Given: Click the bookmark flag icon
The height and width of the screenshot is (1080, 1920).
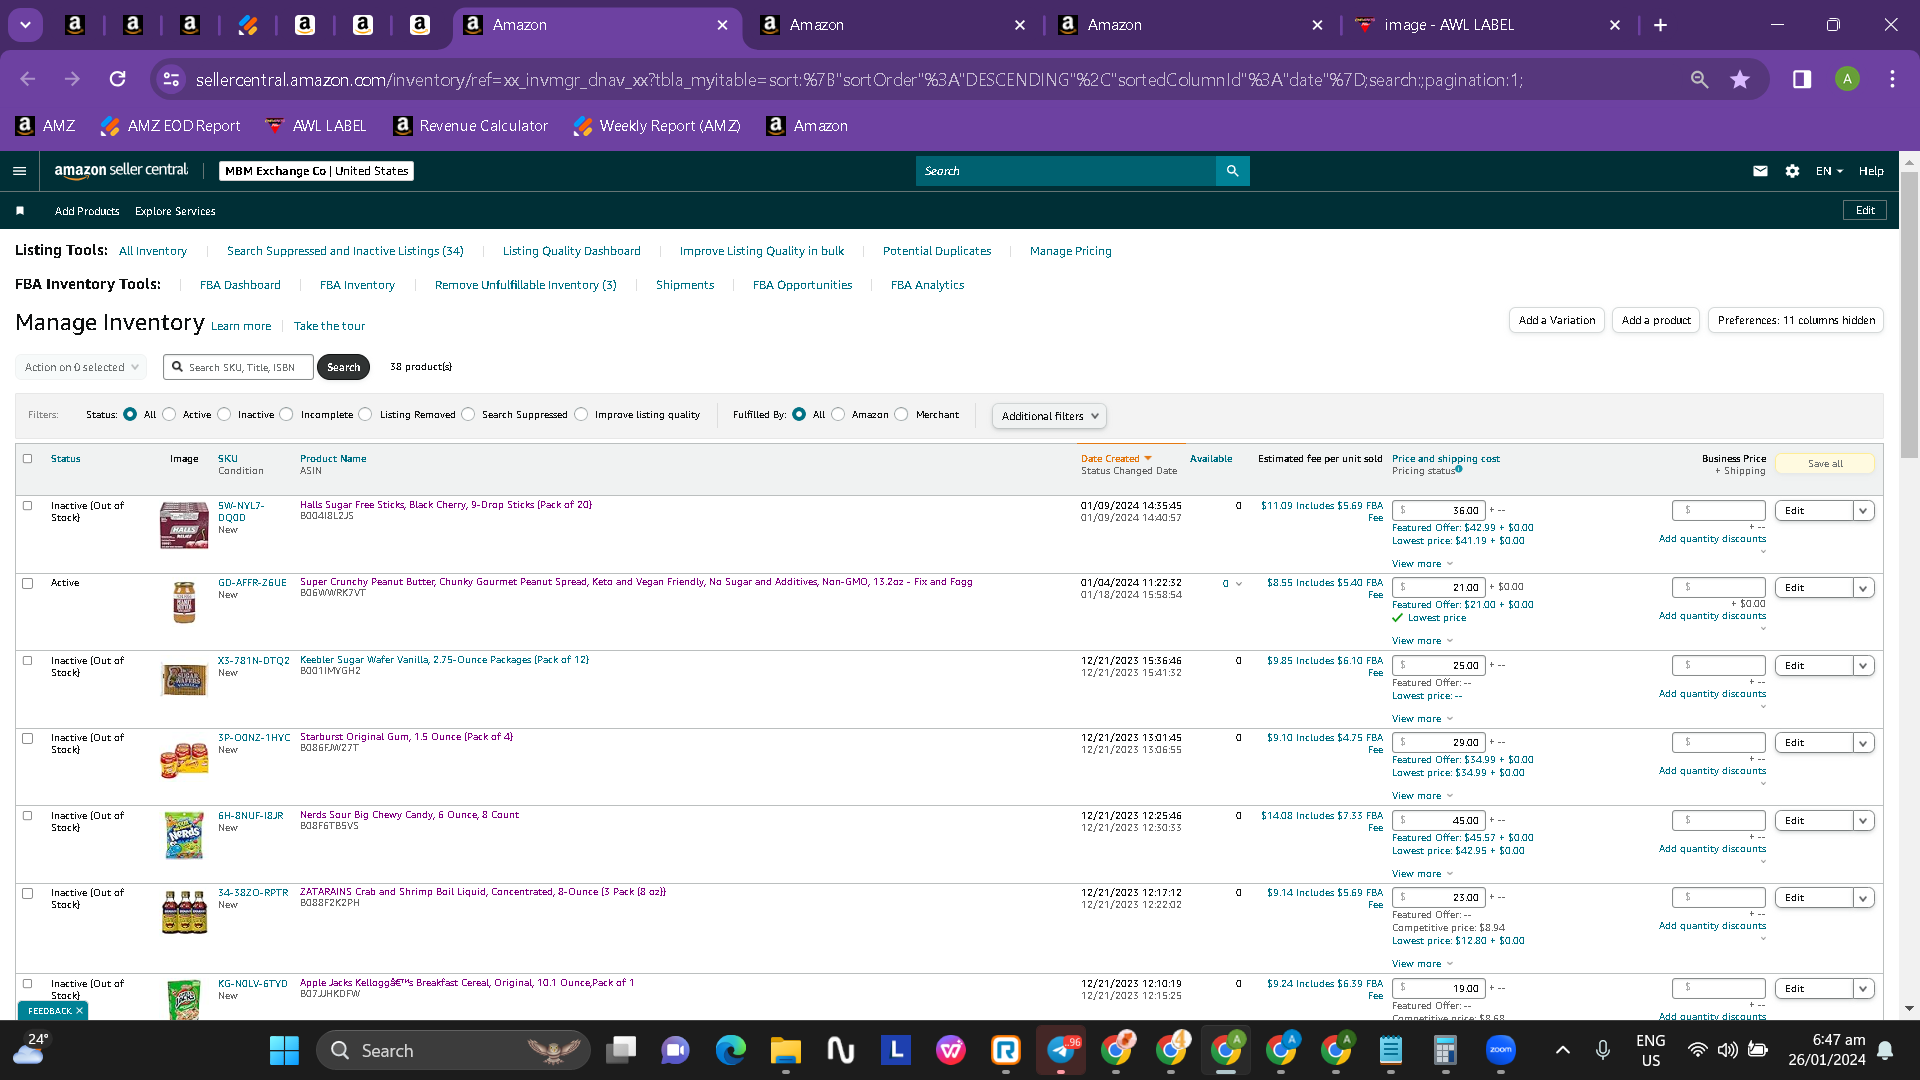Looking at the screenshot, I should click(x=20, y=211).
